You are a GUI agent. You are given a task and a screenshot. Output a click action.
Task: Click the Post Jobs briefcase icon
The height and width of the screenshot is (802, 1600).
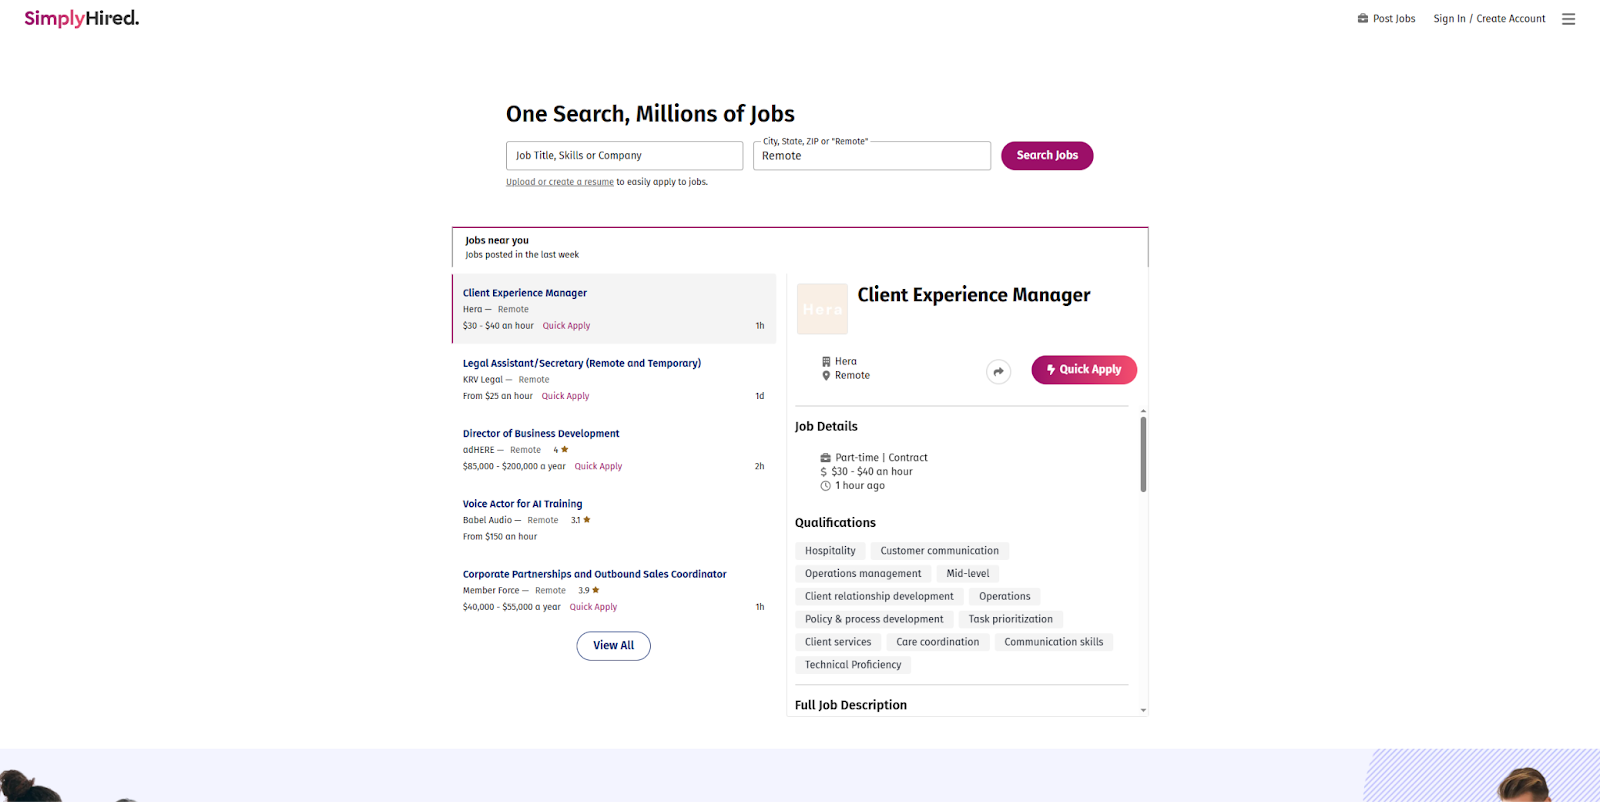tap(1362, 18)
